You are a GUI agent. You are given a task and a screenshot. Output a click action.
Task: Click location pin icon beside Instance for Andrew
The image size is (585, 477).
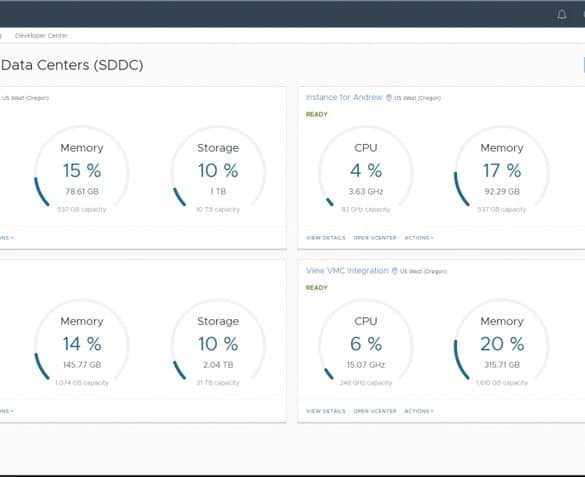click(389, 98)
